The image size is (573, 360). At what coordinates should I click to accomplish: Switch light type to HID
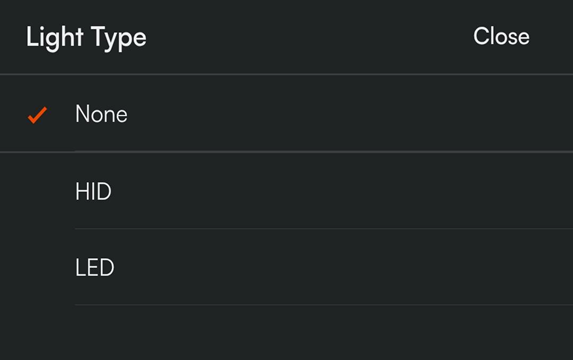(x=286, y=190)
